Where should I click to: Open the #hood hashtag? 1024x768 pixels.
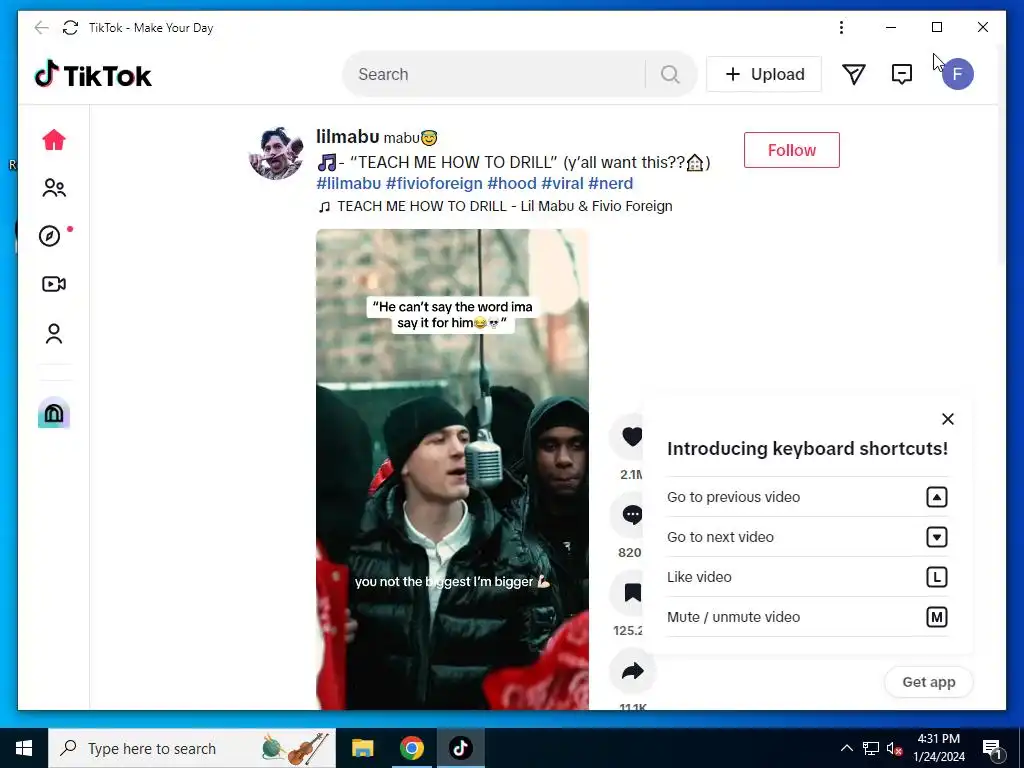pos(511,184)
